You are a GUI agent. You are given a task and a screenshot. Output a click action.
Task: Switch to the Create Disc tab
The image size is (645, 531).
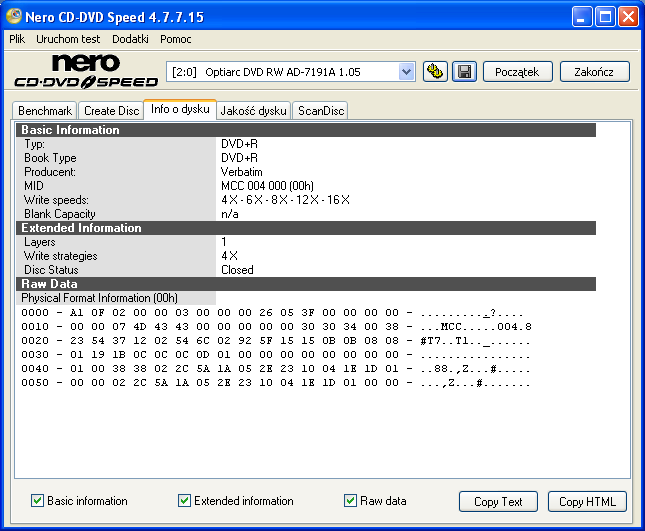pos(111,111)
